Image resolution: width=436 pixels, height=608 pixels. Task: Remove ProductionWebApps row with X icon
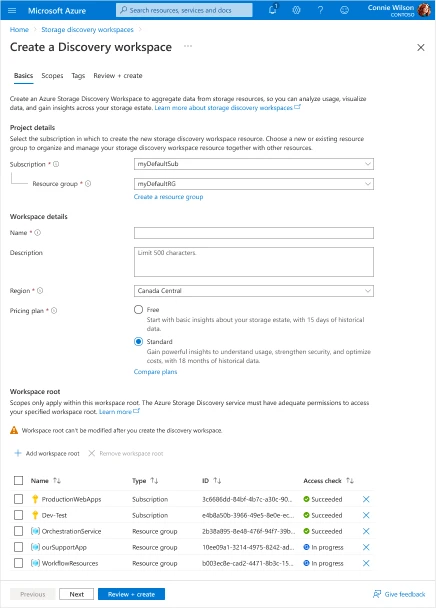(x=366, y=499)
